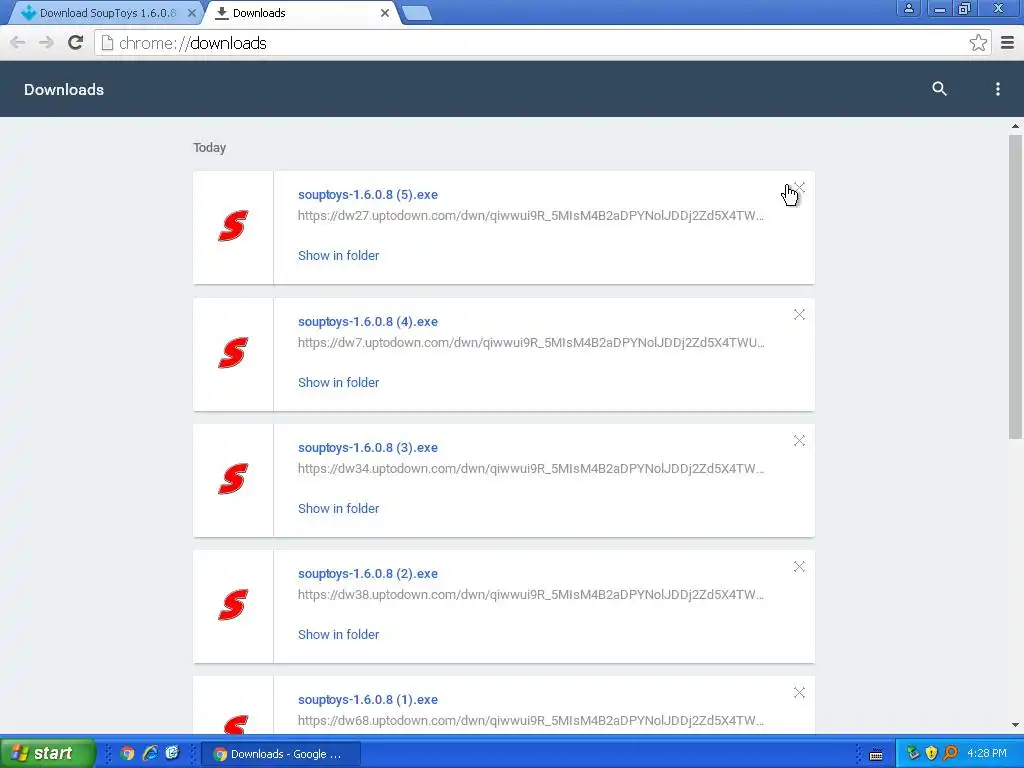Open souptoys-1.6.0.8 (4).exe file link
1024x768 pixels.
(x=368, y=321)
